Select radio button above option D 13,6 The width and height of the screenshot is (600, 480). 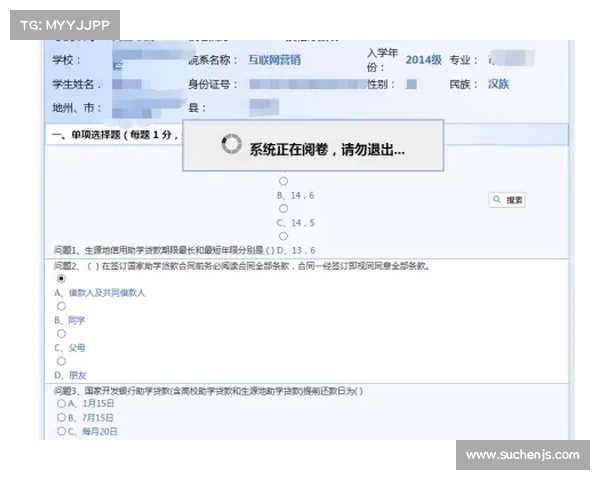click(x=283, y=236)
